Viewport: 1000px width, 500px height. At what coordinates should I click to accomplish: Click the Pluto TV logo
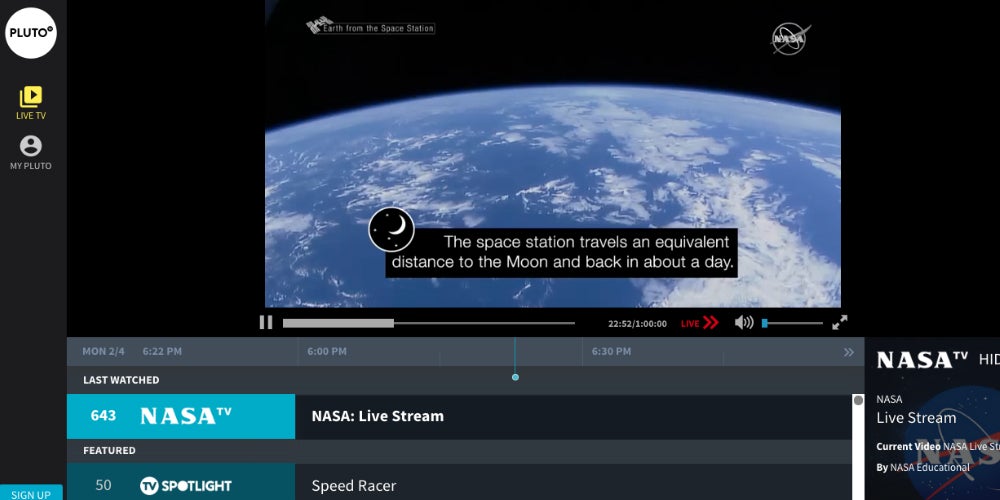31,32
